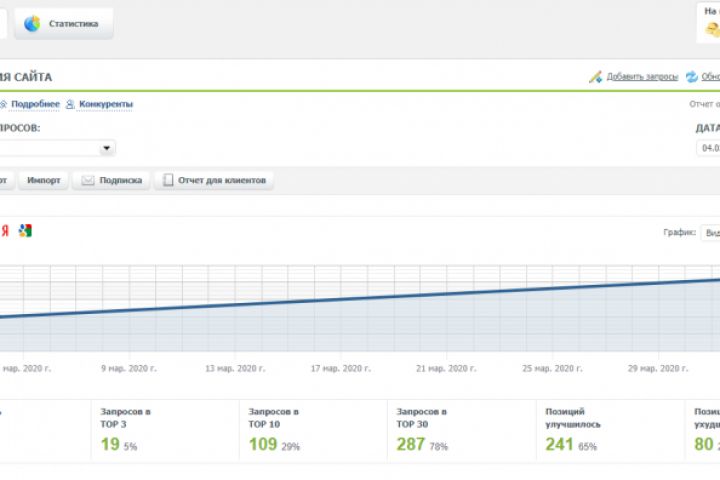
Task: Click the date input field under ДАТА
Action: pyautogui.click(x=709, y=148)
